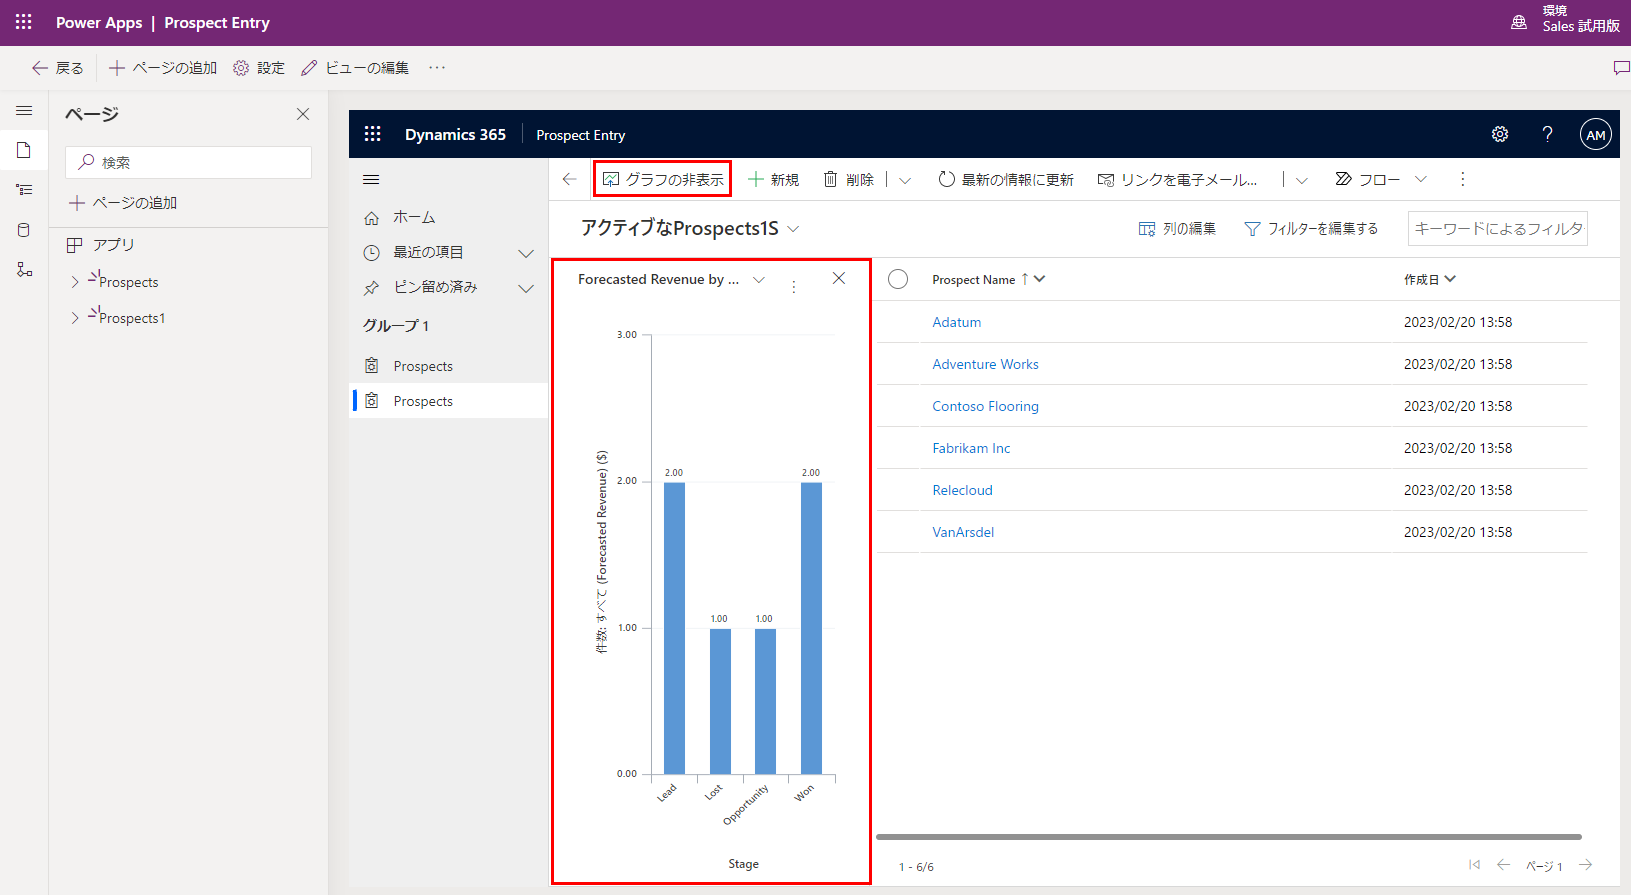Toggle the select-all circle in grid header
1631x895 pixels.
point(898,279)
